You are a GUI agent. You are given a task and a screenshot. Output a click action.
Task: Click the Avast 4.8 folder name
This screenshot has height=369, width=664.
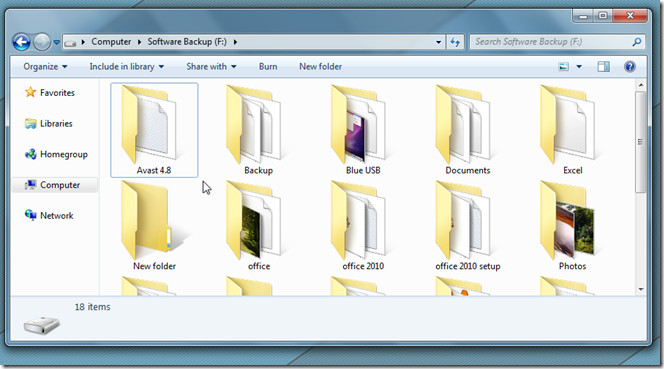(154, 170)
